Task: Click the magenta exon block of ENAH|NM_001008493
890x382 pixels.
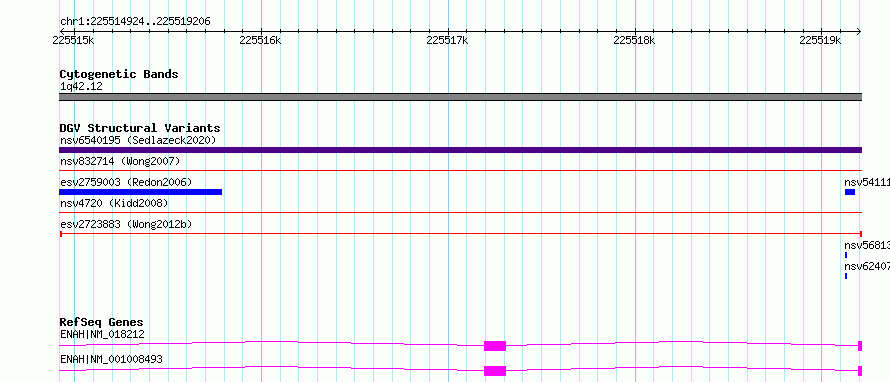Action: tap(495, 371)
